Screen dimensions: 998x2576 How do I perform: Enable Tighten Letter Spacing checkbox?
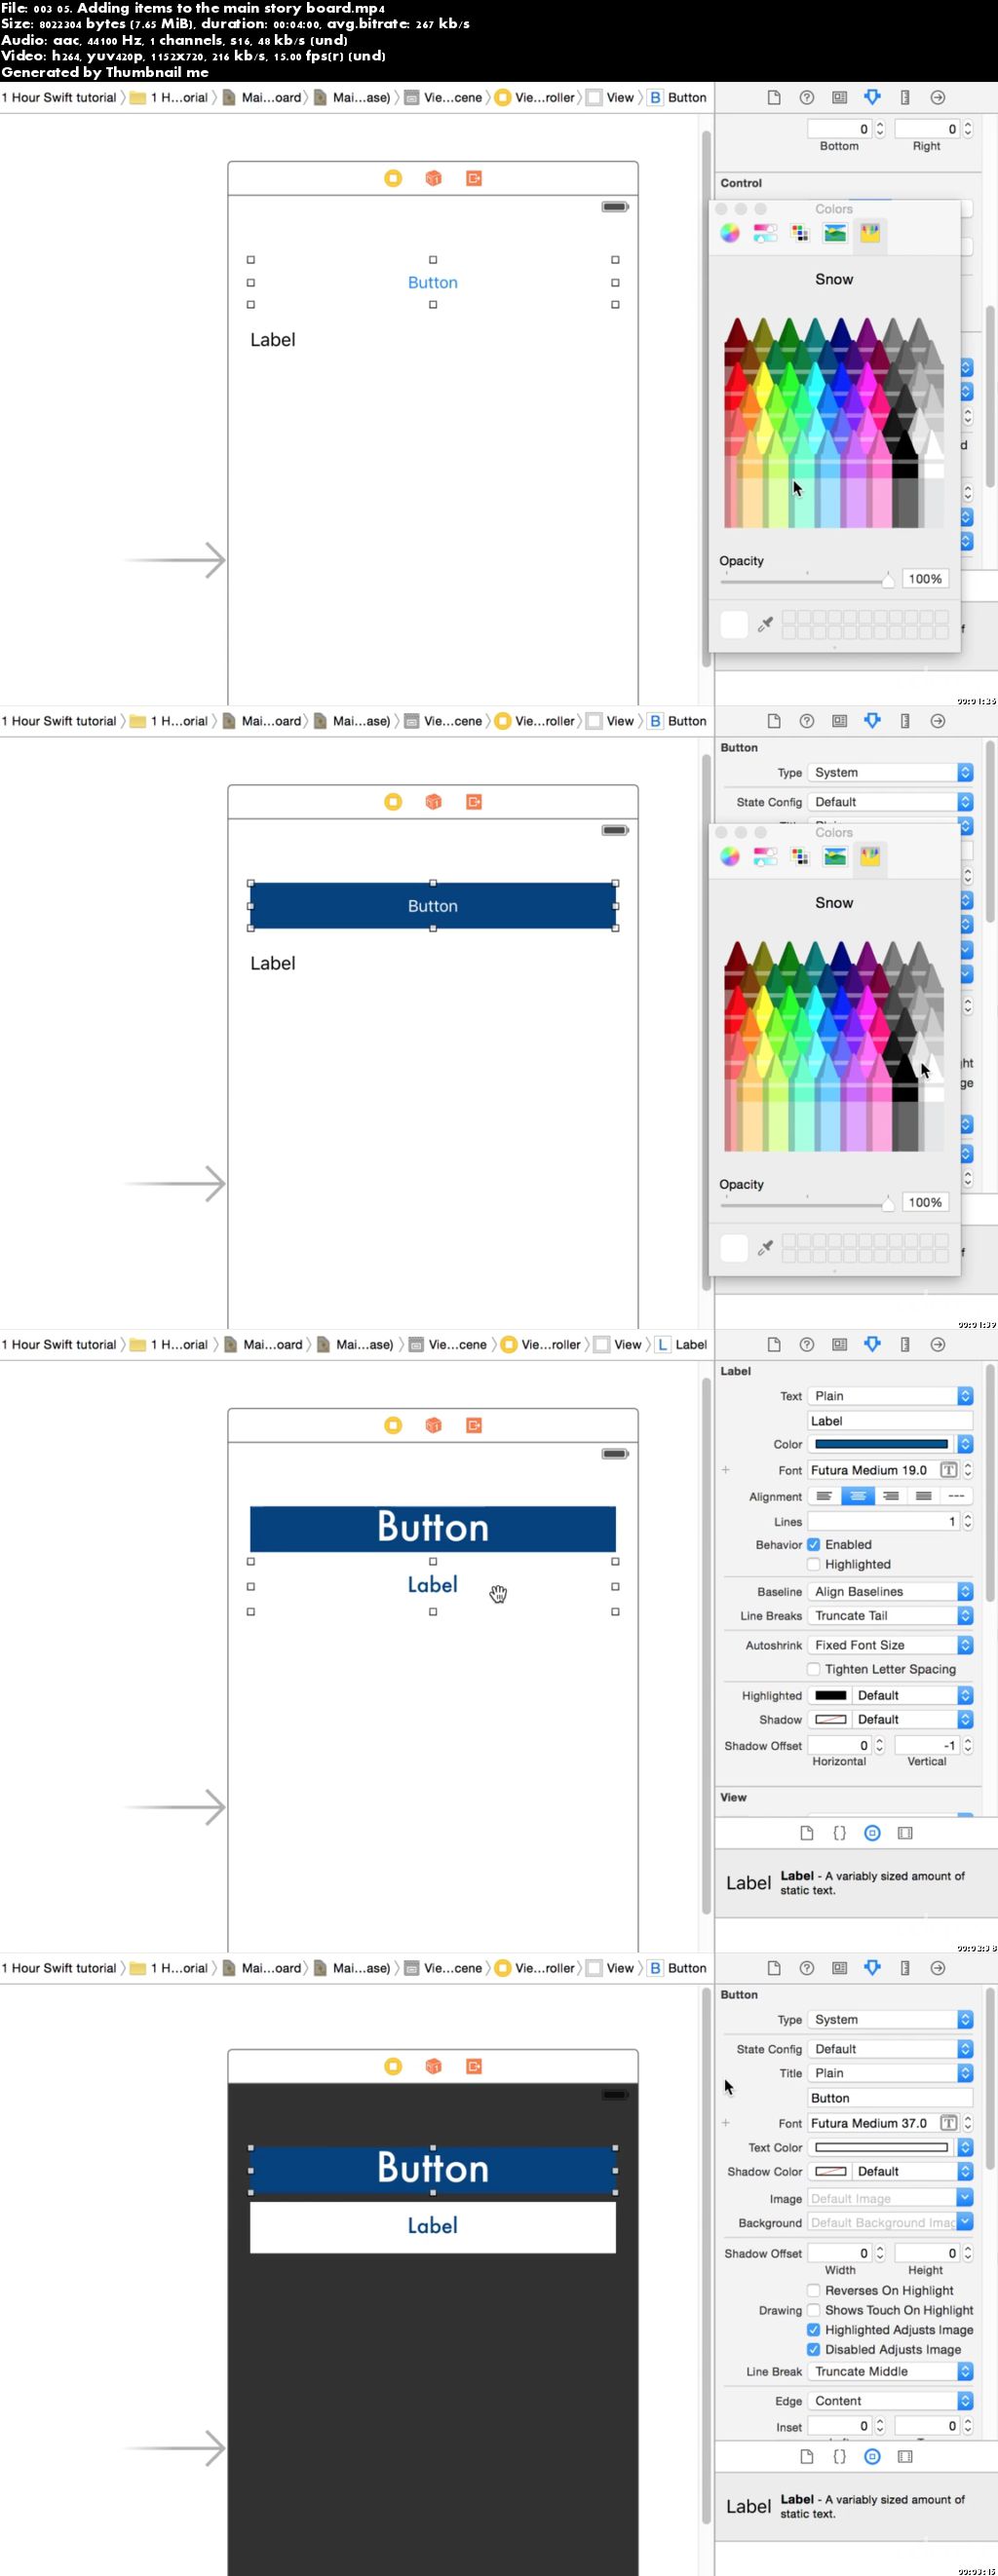pyautogui.click(x=814, y=1668)
